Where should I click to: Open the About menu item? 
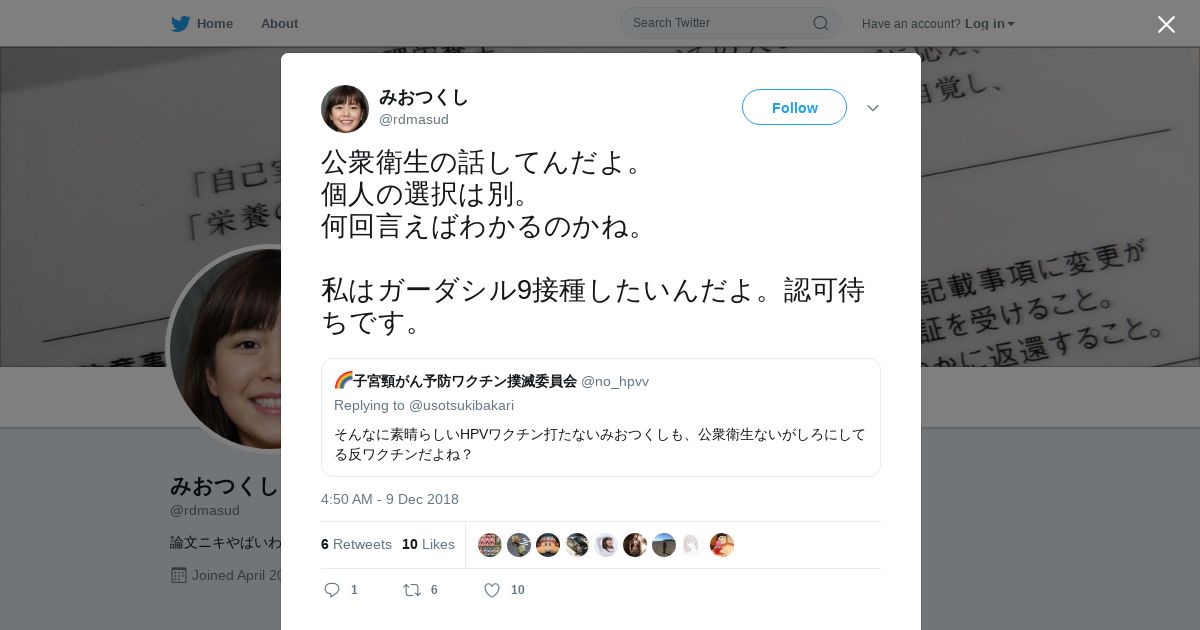click(x=279, y=23)
